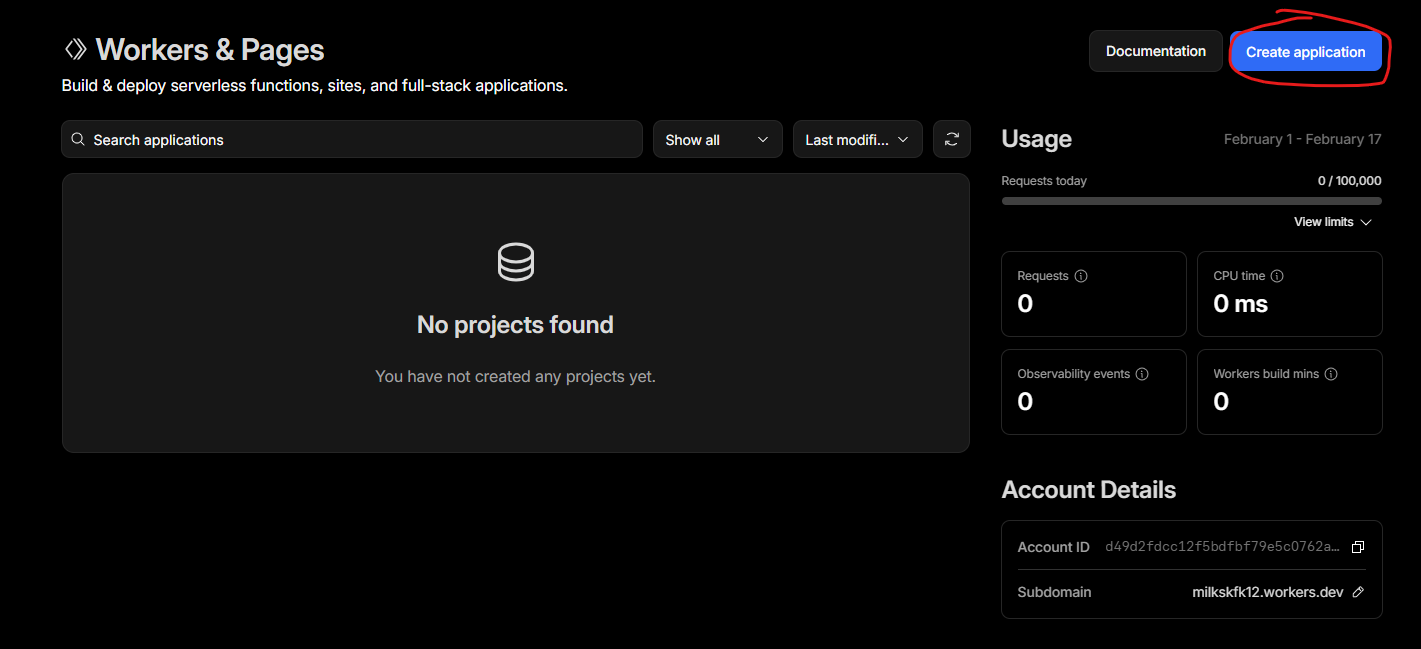Click the 0 / 100,000 requests count
1421x649 pixels.
pyautogui.click(x=1350, y=181)
